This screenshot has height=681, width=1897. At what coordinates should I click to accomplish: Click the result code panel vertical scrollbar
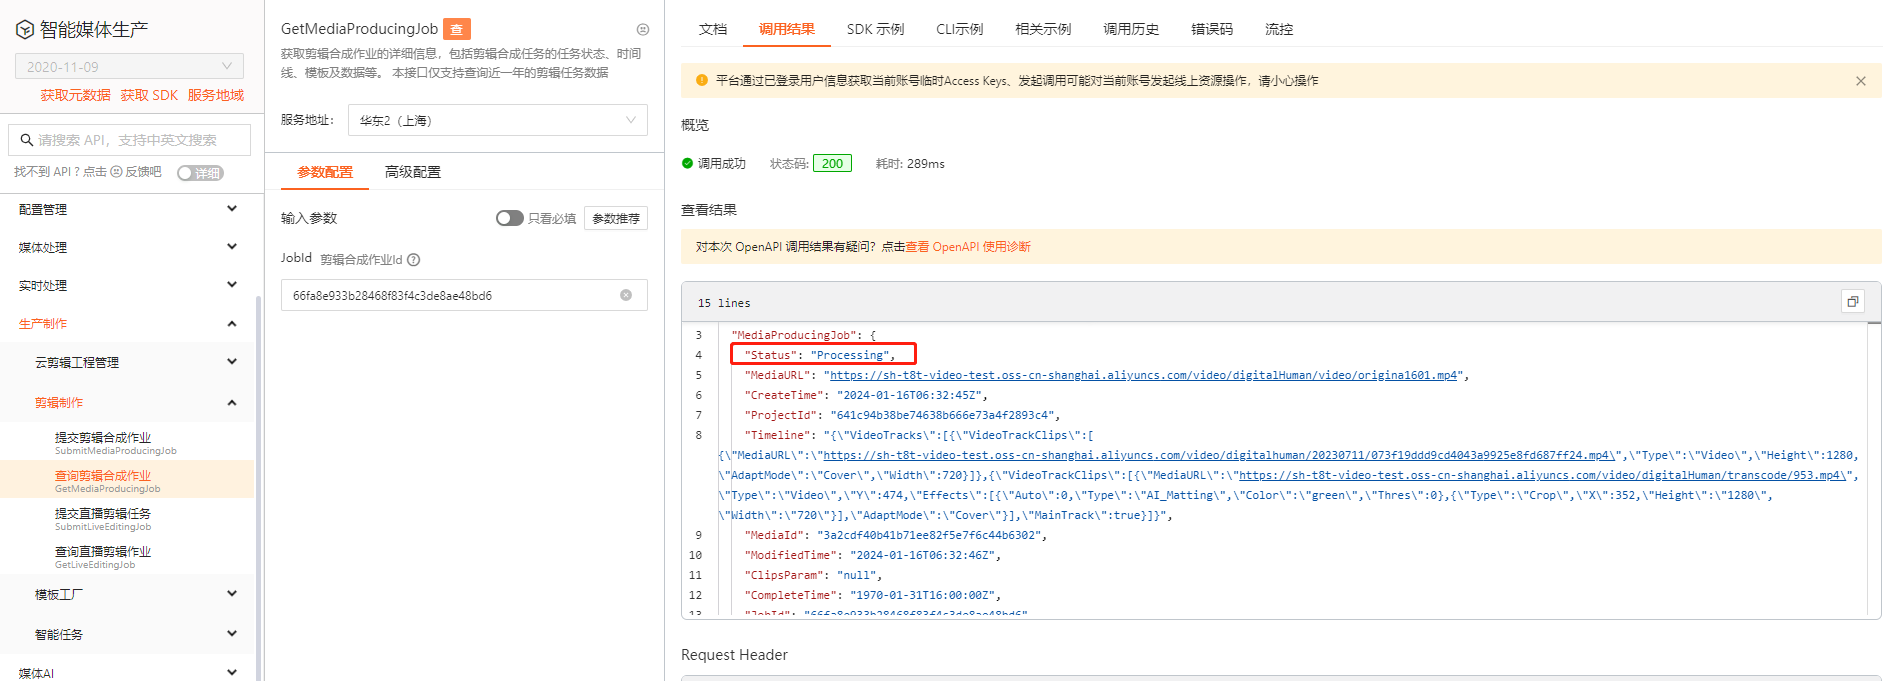click(x=1874, y=468)
